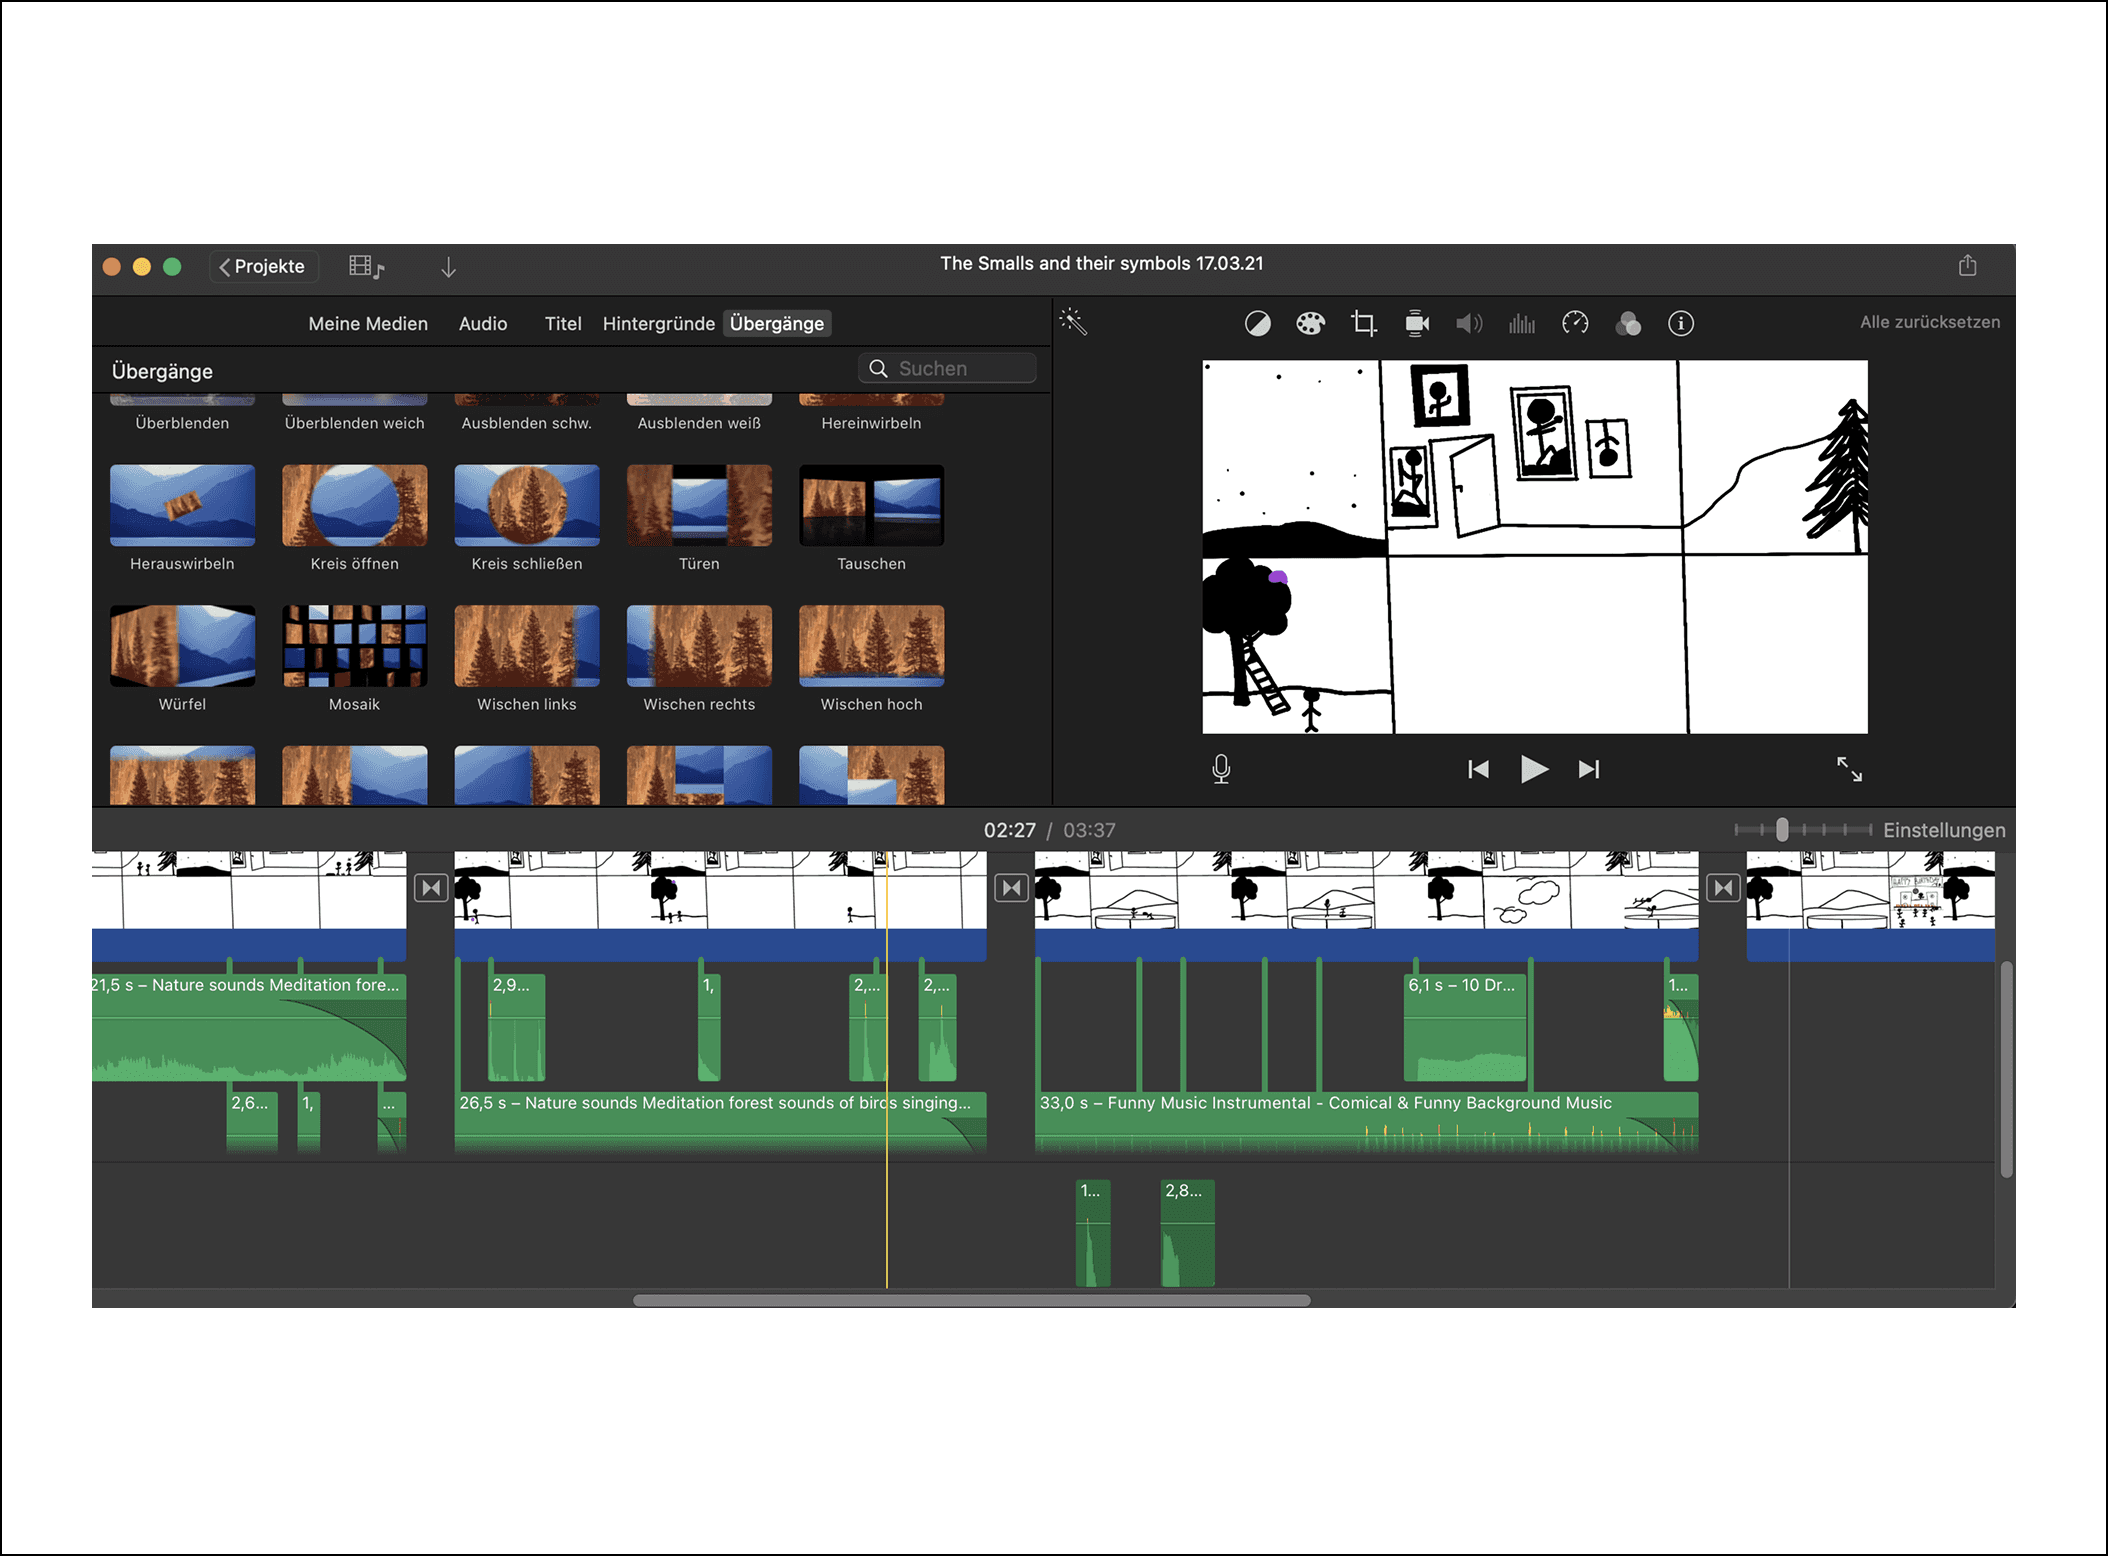Switch to Meine Medien tab
The height and width of the screenshot is (1556, 2108).
pyautogui.click(x=368, y=324)
